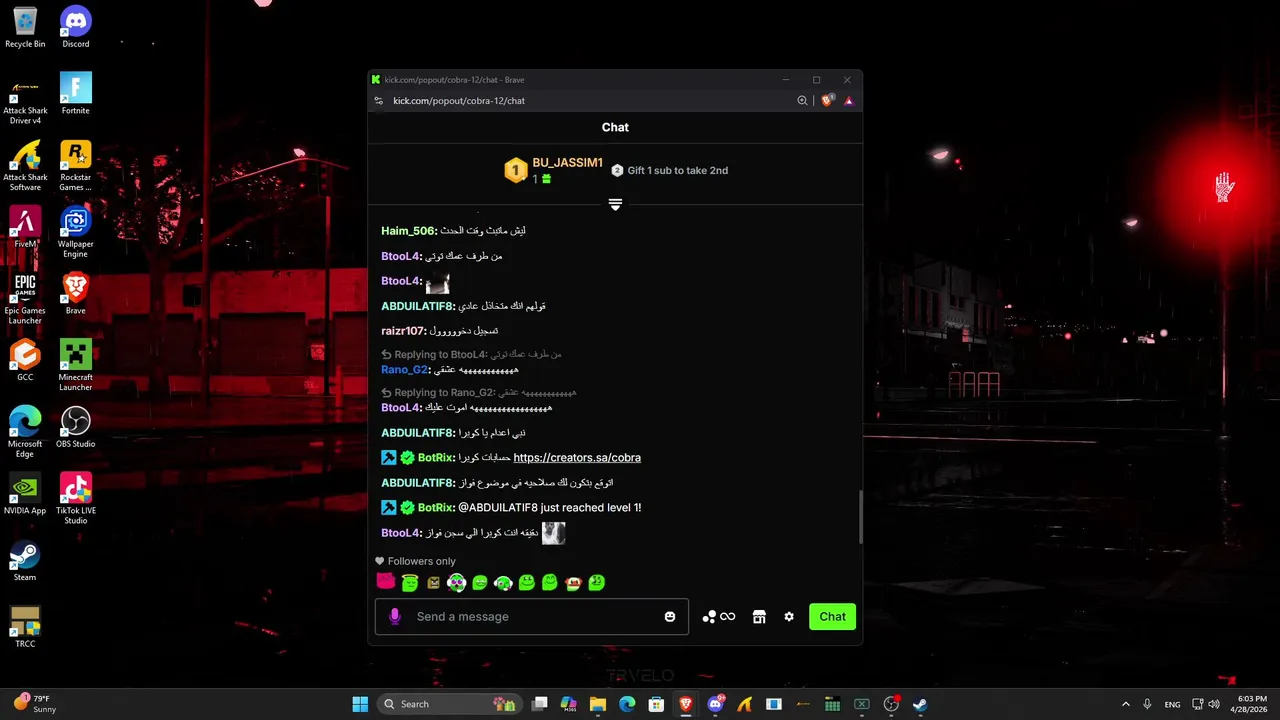Viewport: 1280px width, 720px height.
Task: Click username Rano_G2 in chat
Action: pos(403,370)
